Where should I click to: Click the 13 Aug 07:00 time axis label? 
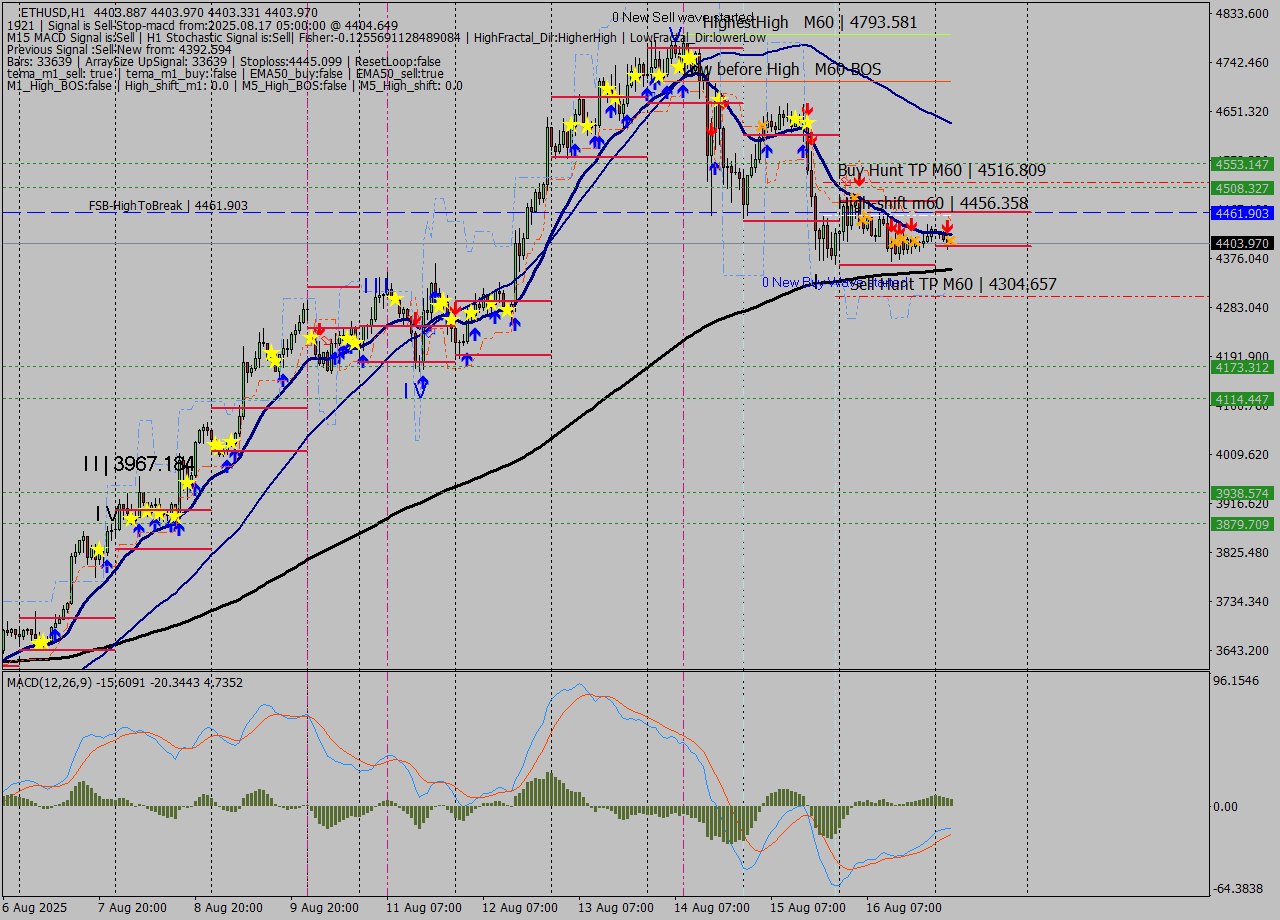(x=616, y=907)
